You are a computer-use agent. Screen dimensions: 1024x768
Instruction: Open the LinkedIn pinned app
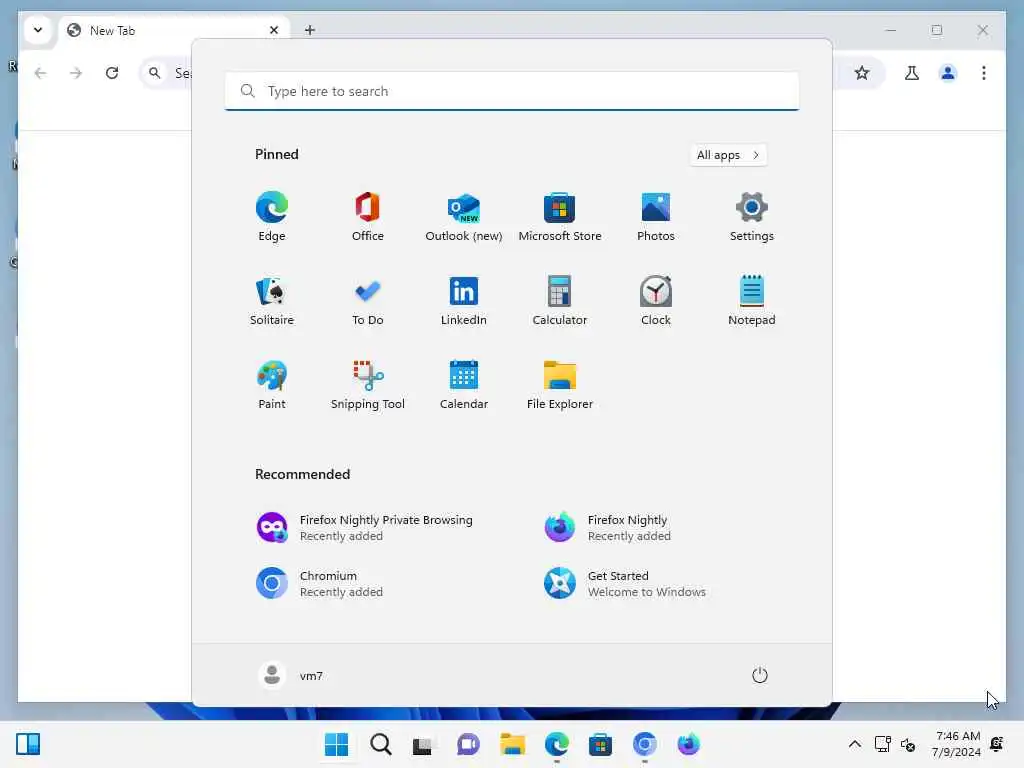[464, 301]
